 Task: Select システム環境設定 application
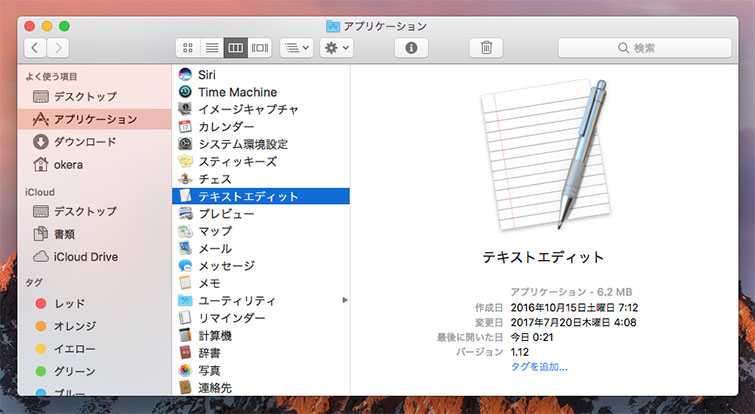click(x=261, y=144)
